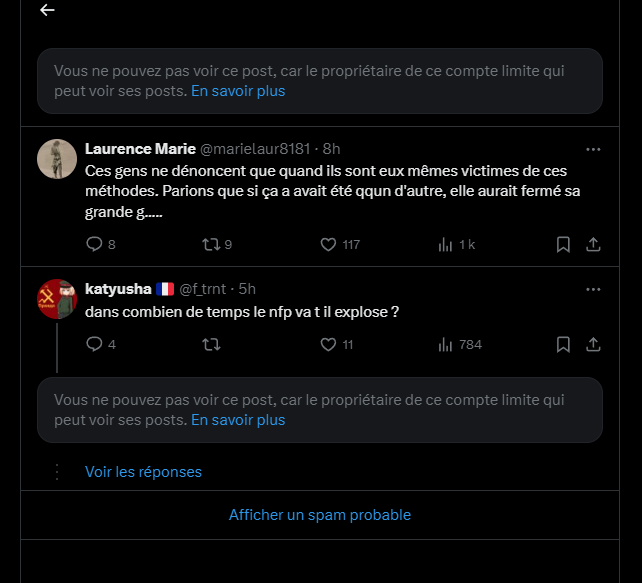This screenshot has height=583, width=642.
Task: Open first "En savoir plus" link
Action: click(x=238, y=90)
